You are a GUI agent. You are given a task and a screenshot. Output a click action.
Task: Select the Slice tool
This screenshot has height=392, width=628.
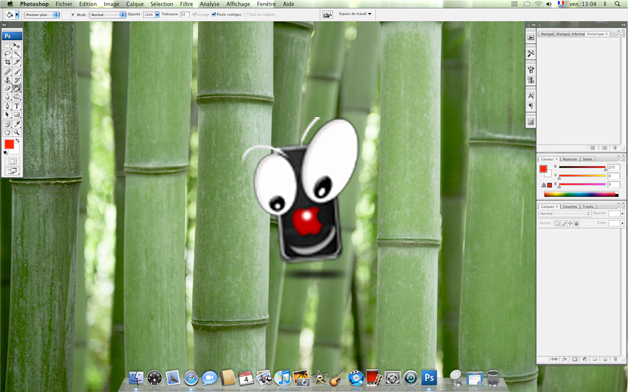[x=17, y=62]
